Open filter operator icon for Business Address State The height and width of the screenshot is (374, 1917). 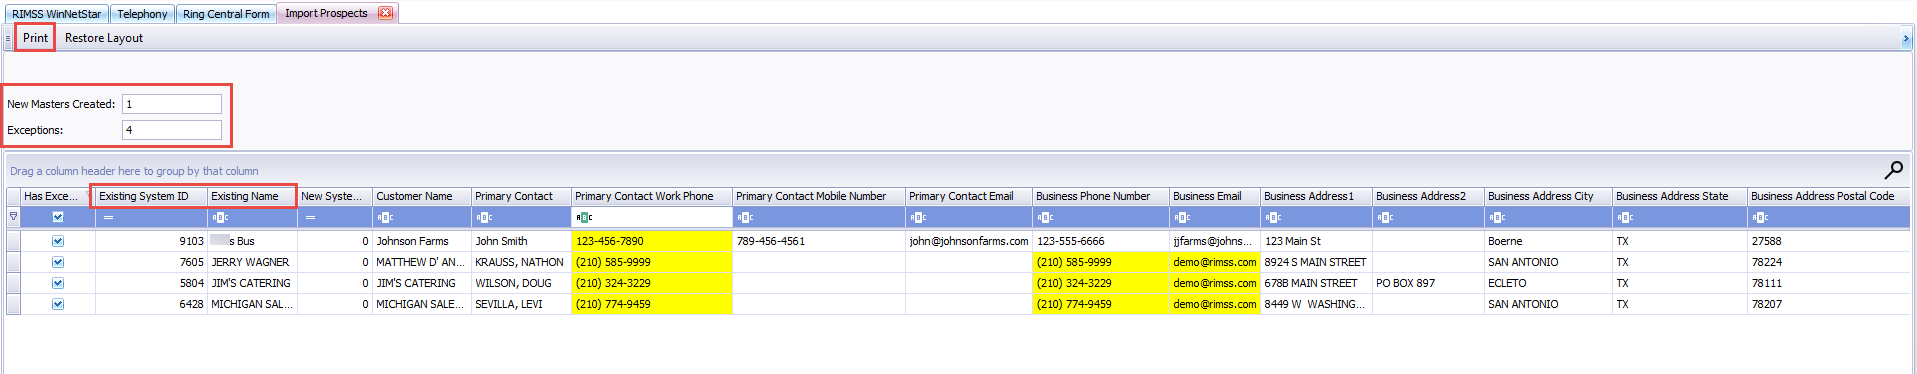click(x=1625, y=217)
